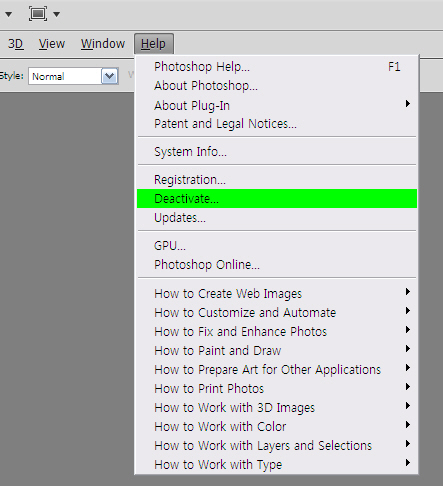
Task: Choose Photoshop Help… menu item
Action: pos(277,67)
